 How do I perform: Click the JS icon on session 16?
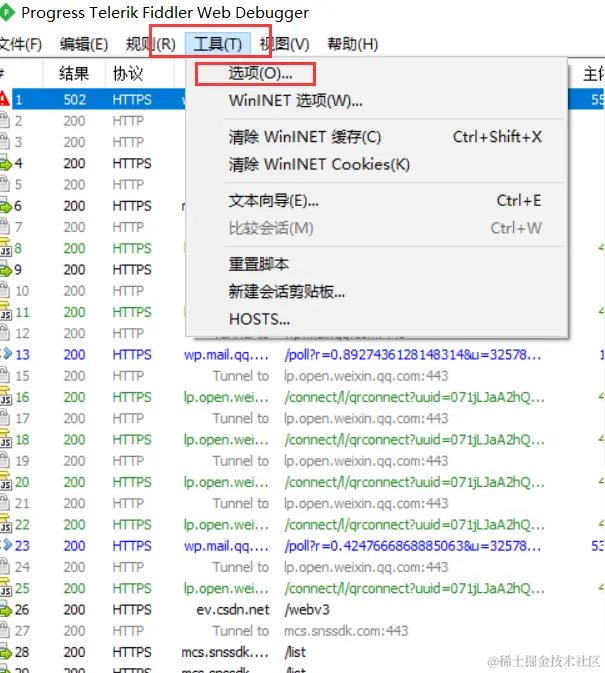(x=6, y=397)
